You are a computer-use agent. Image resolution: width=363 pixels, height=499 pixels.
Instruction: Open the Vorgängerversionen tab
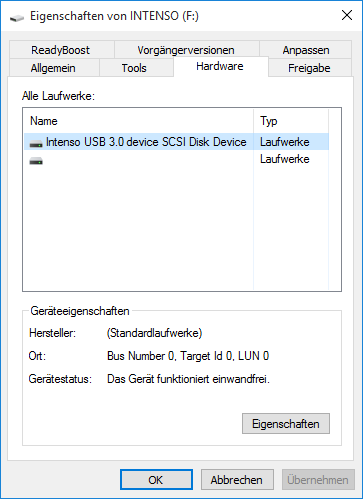[x=186, y=50]
